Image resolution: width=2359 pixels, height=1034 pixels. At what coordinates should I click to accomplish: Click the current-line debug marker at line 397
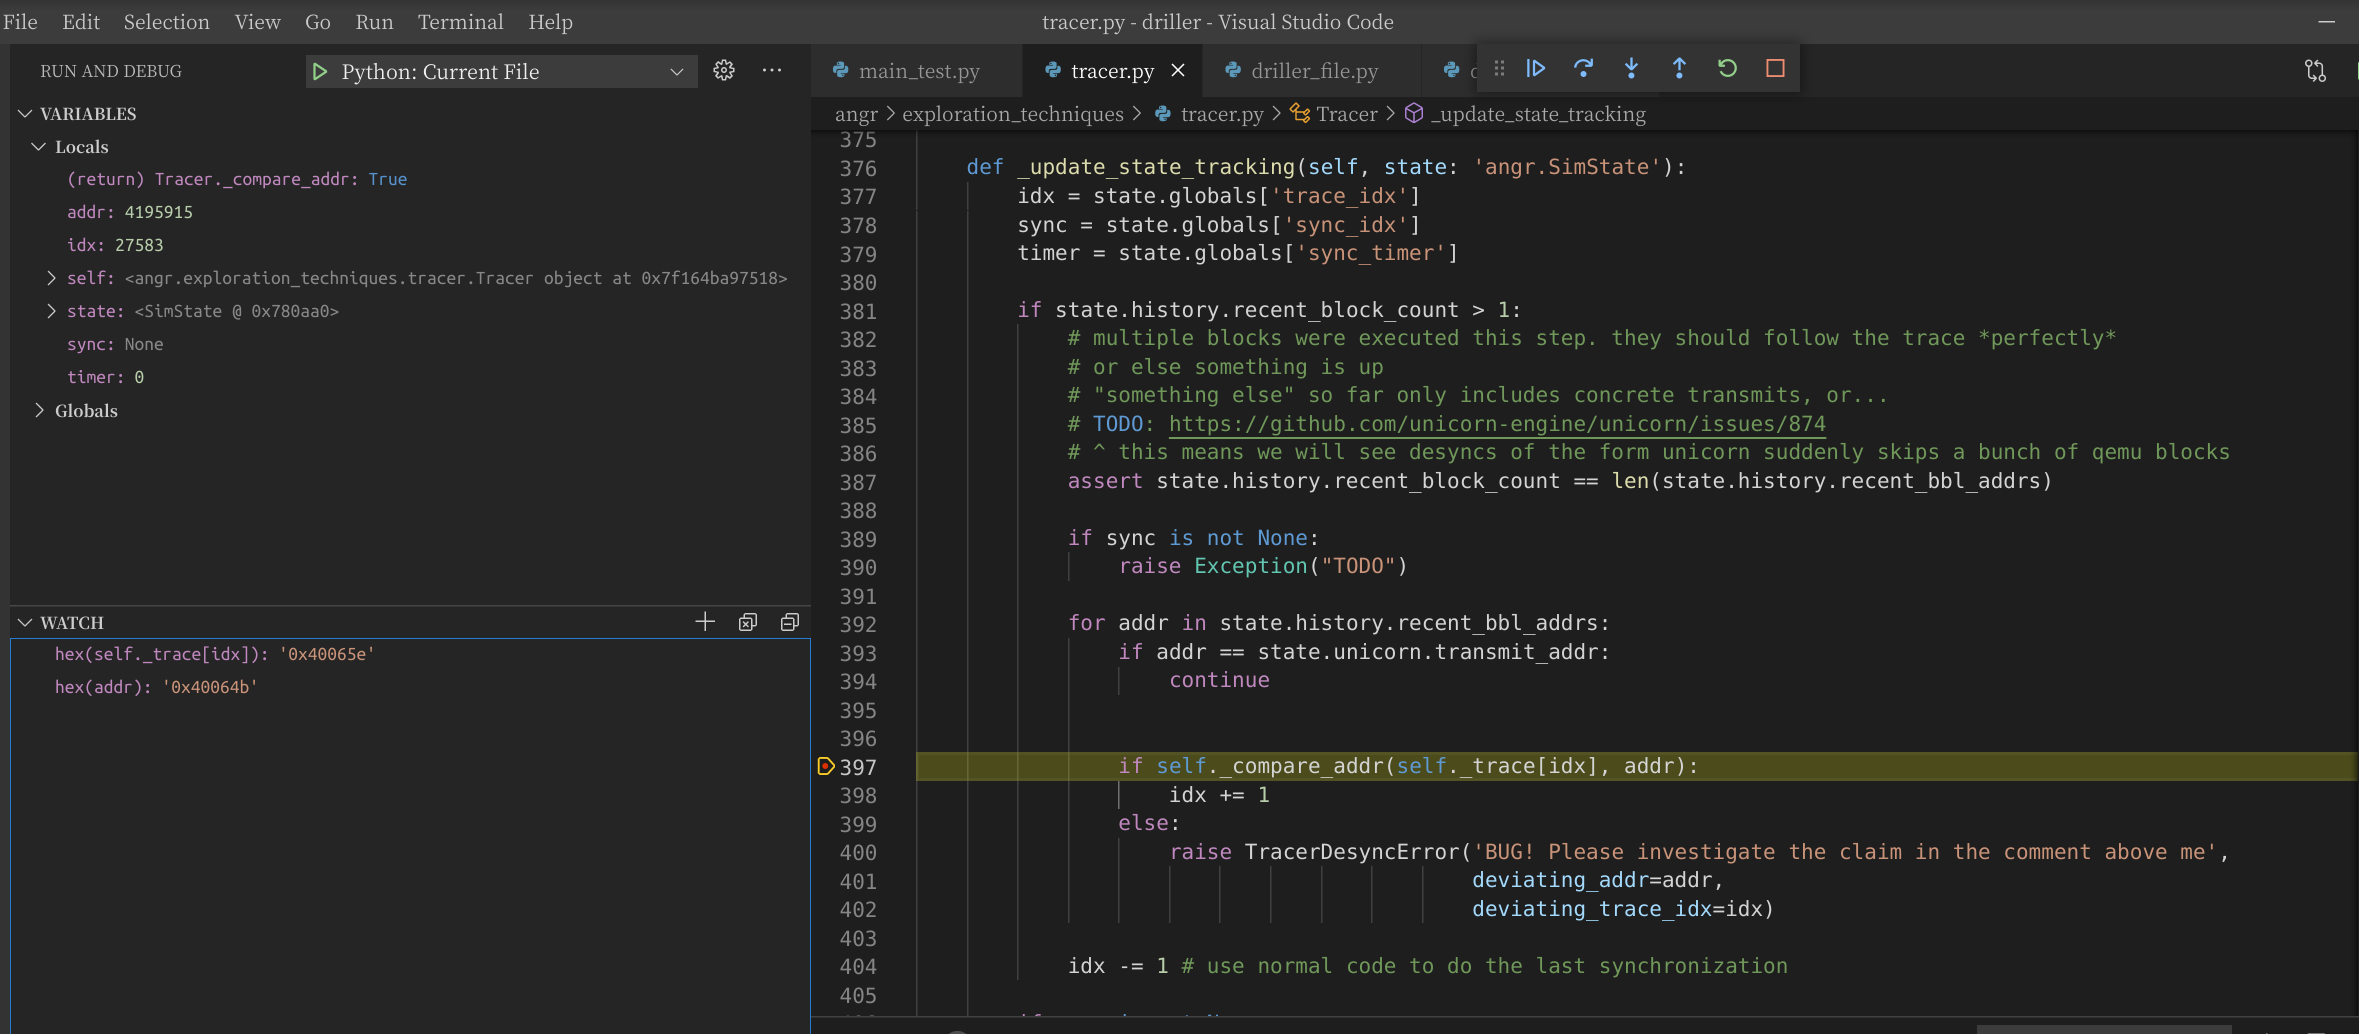(x=826, y=767)
